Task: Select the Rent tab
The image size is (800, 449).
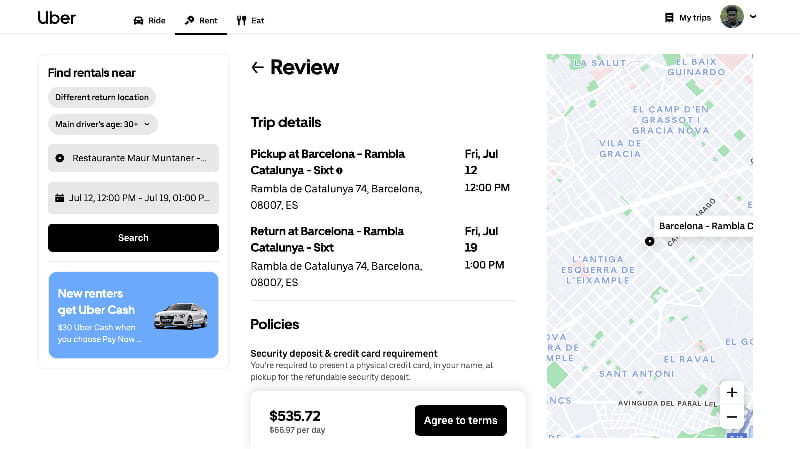Action: [x=201, y=20]
